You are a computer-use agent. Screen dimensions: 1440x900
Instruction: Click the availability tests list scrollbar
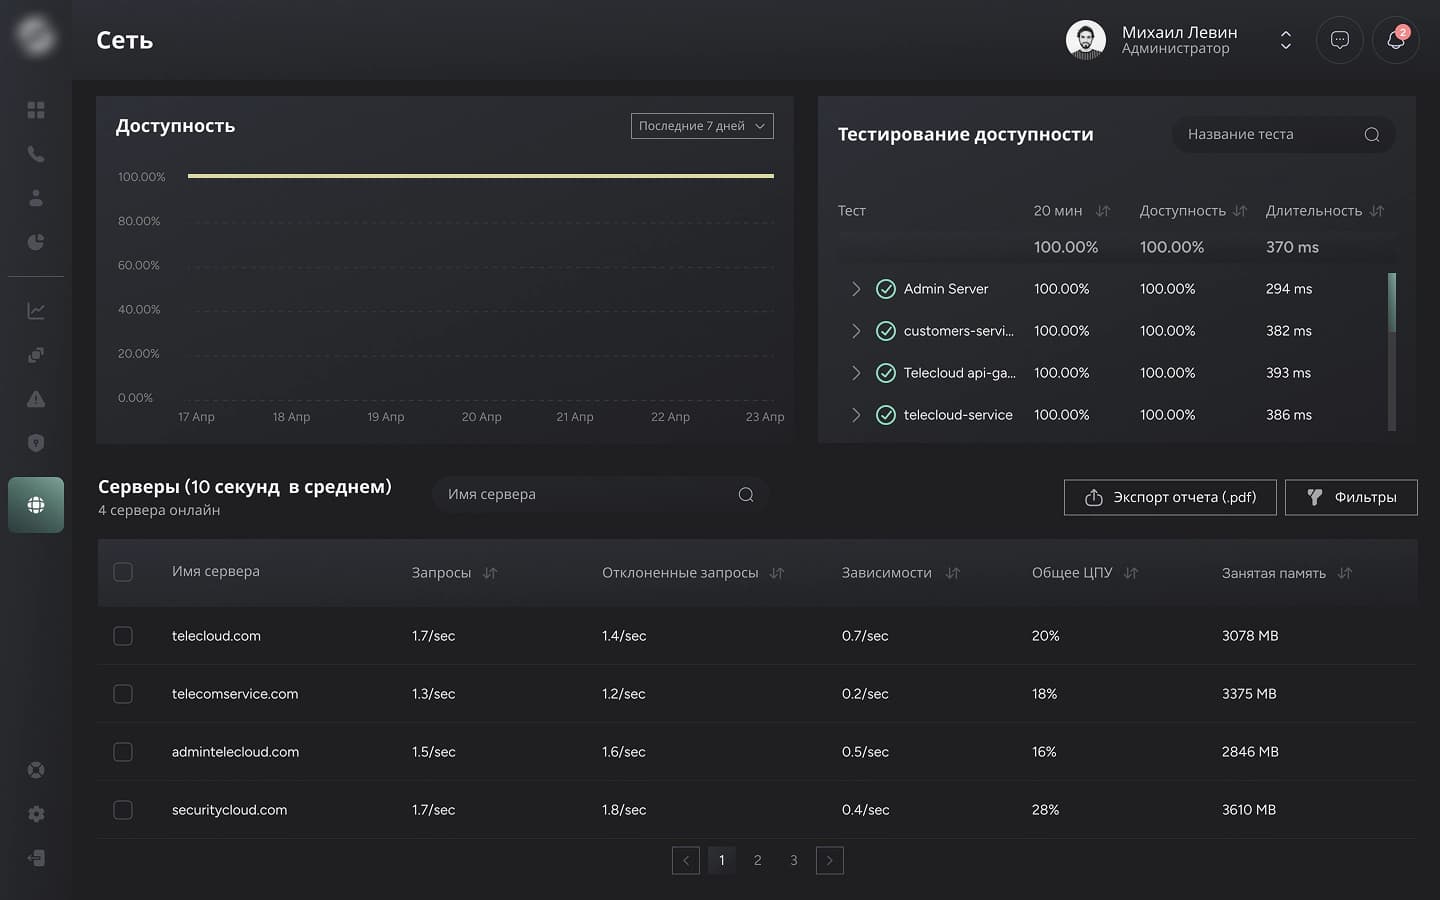1392,303
